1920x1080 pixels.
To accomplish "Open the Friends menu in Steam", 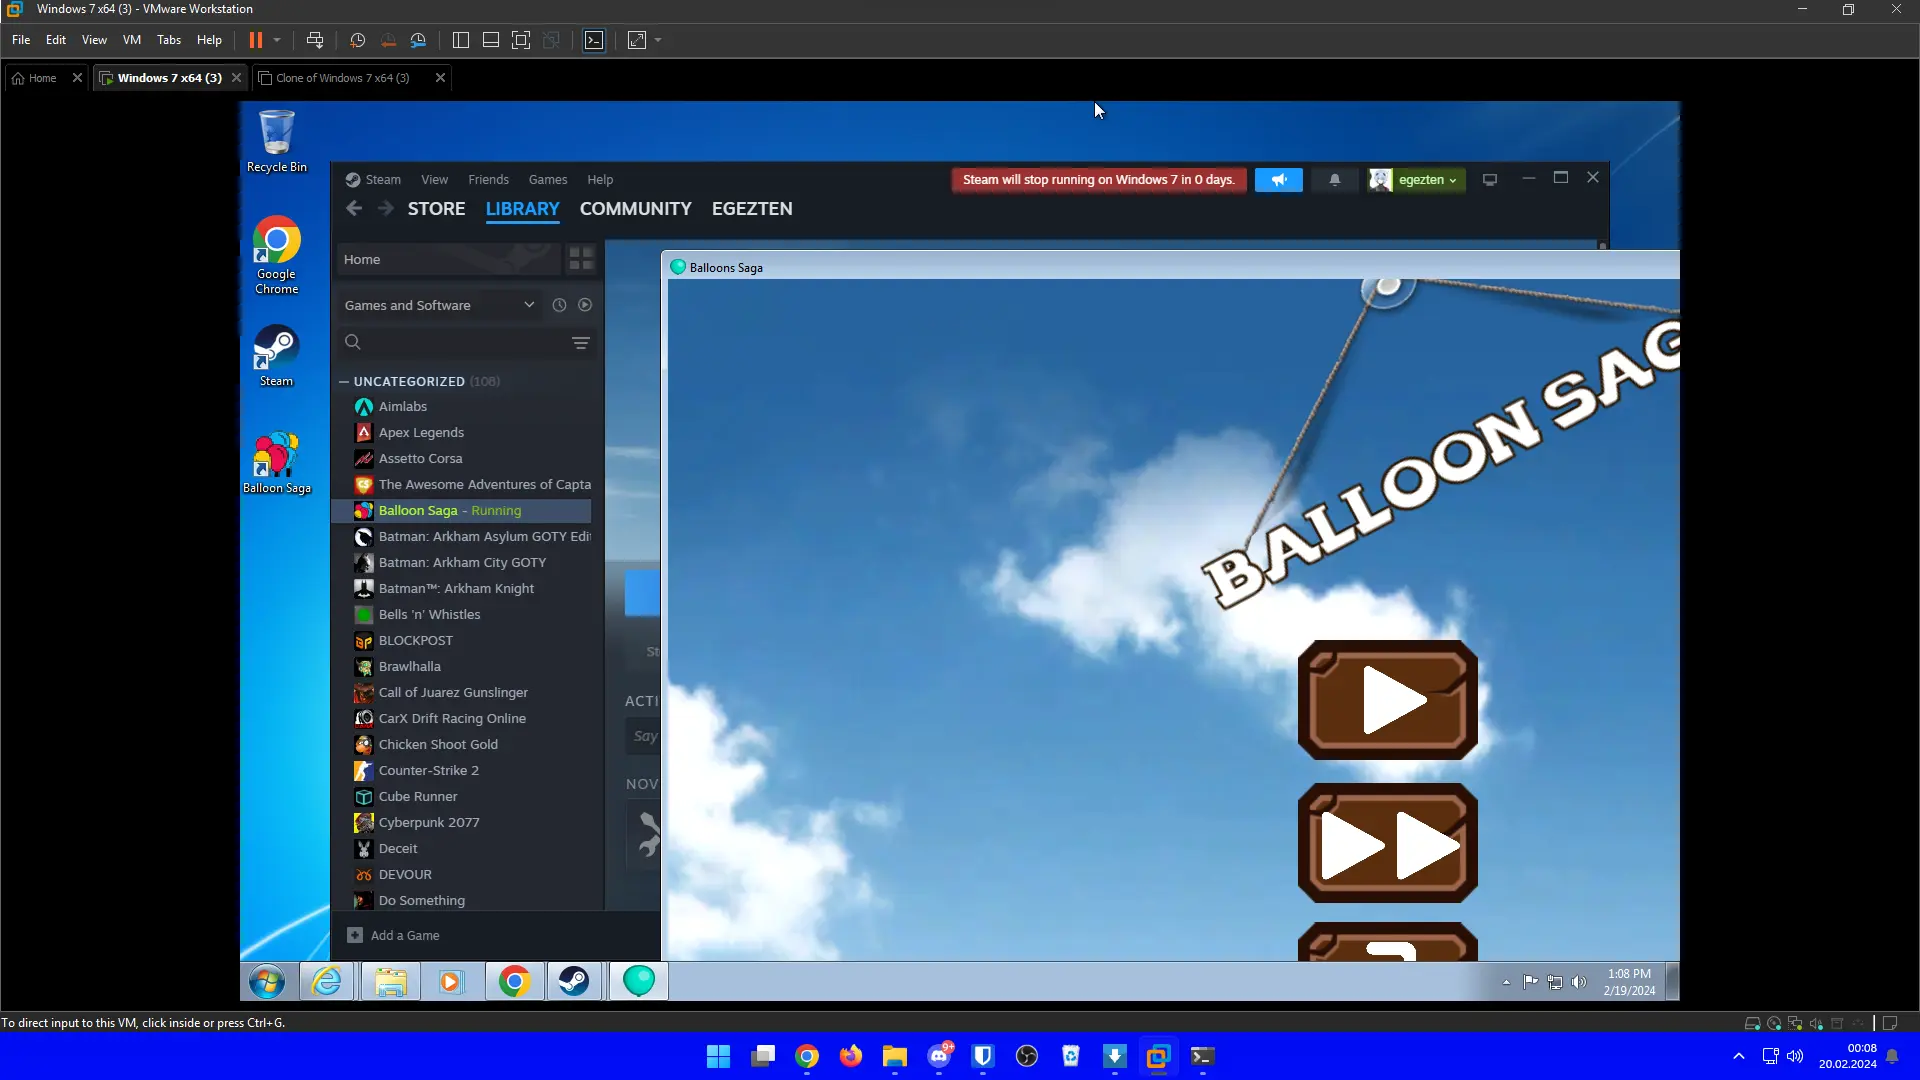I will [488, 180].
